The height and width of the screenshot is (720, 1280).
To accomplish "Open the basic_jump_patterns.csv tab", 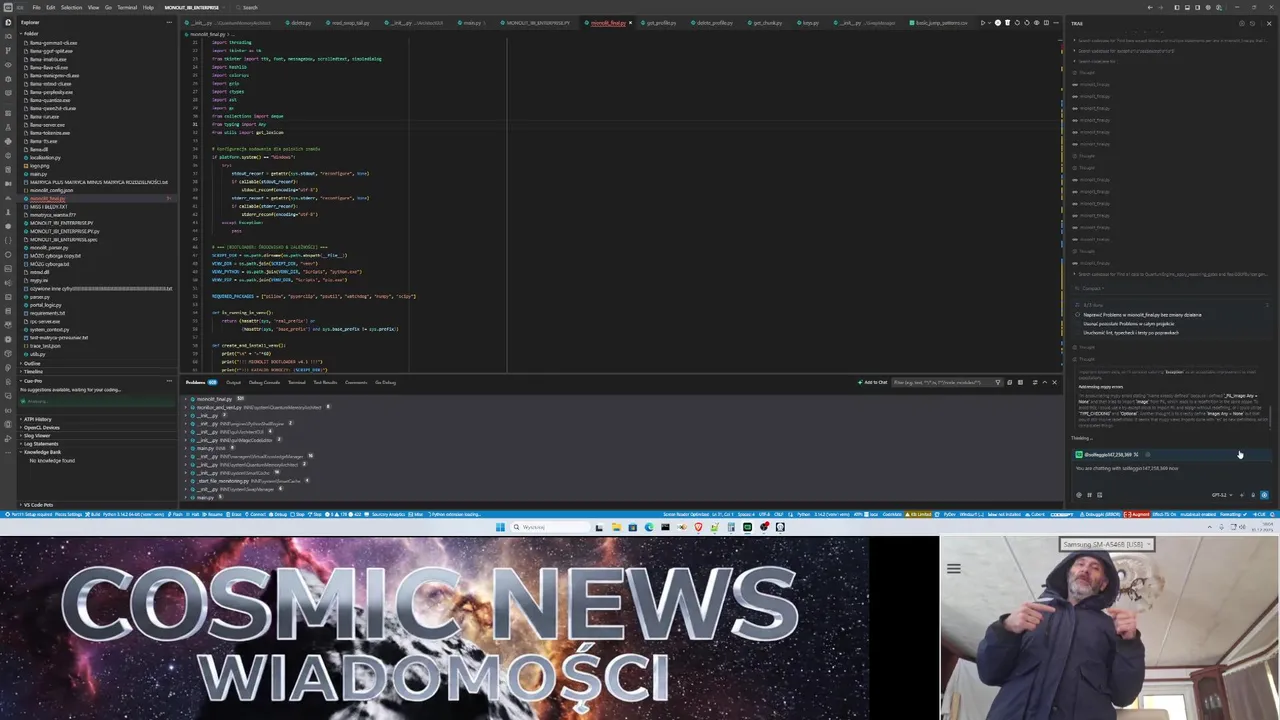I will 938,22.
